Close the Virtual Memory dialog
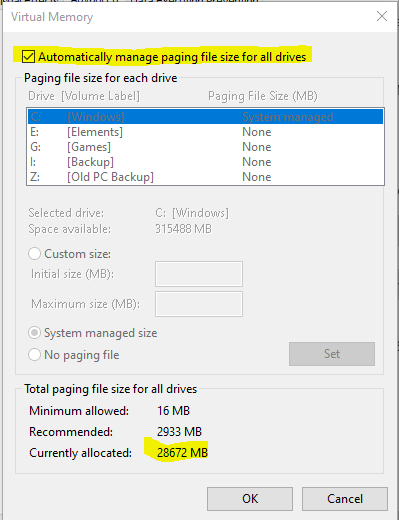This screenshot has width=399, height=520. [382, 16]
